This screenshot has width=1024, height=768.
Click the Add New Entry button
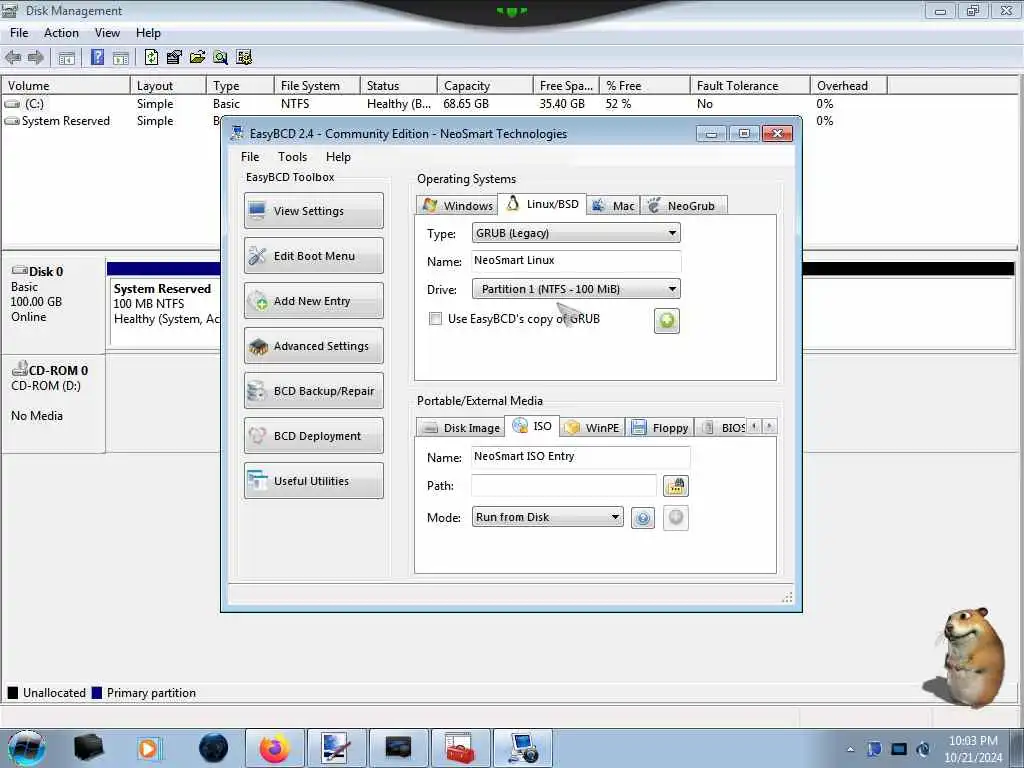pyautogui.click(x=313, y=300)
